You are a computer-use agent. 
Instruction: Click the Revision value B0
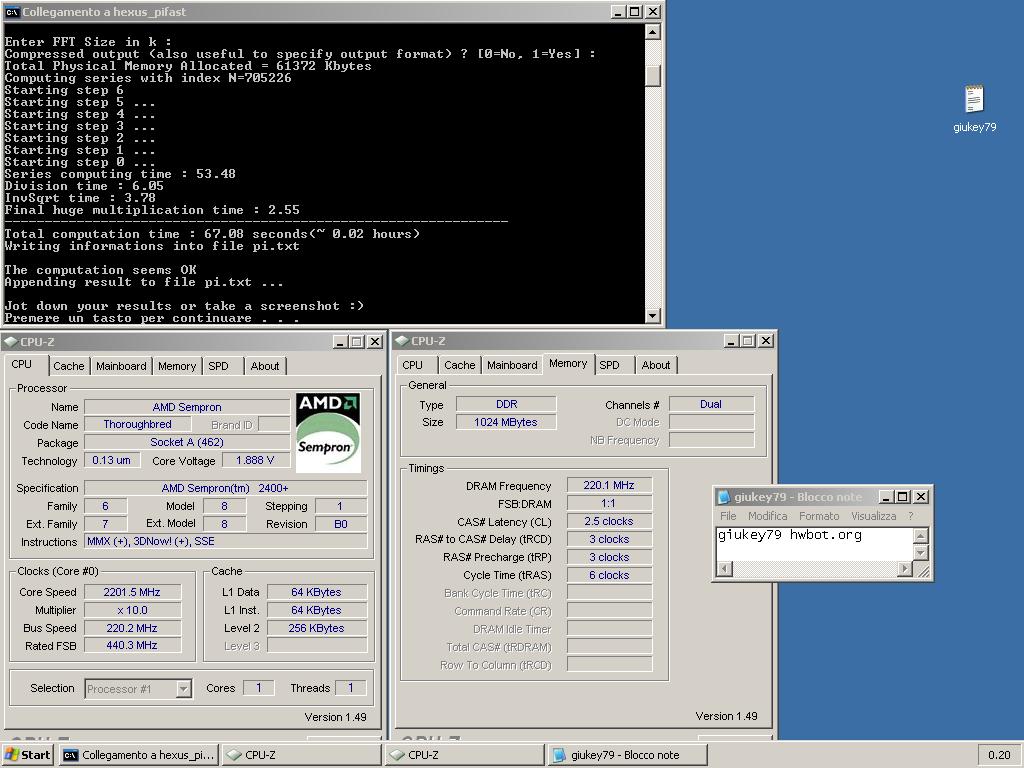[341, 524]
